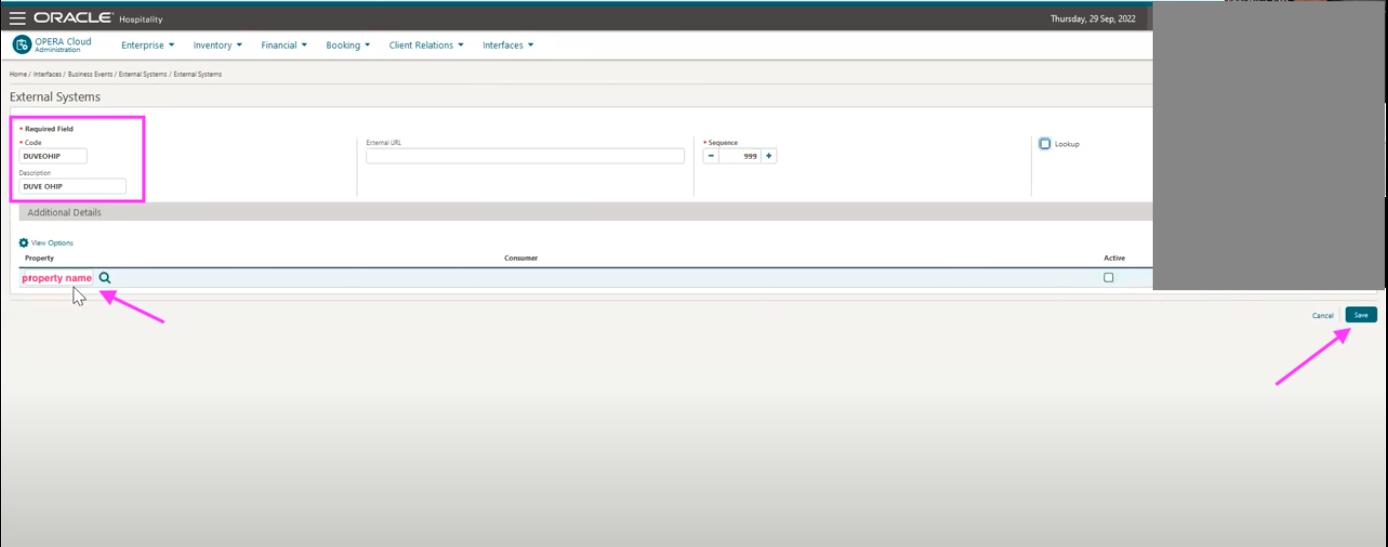Click the Property name input field
The height and width of the screenshot is (547, 1388).
pyautogui.click(x=57, y=278)
